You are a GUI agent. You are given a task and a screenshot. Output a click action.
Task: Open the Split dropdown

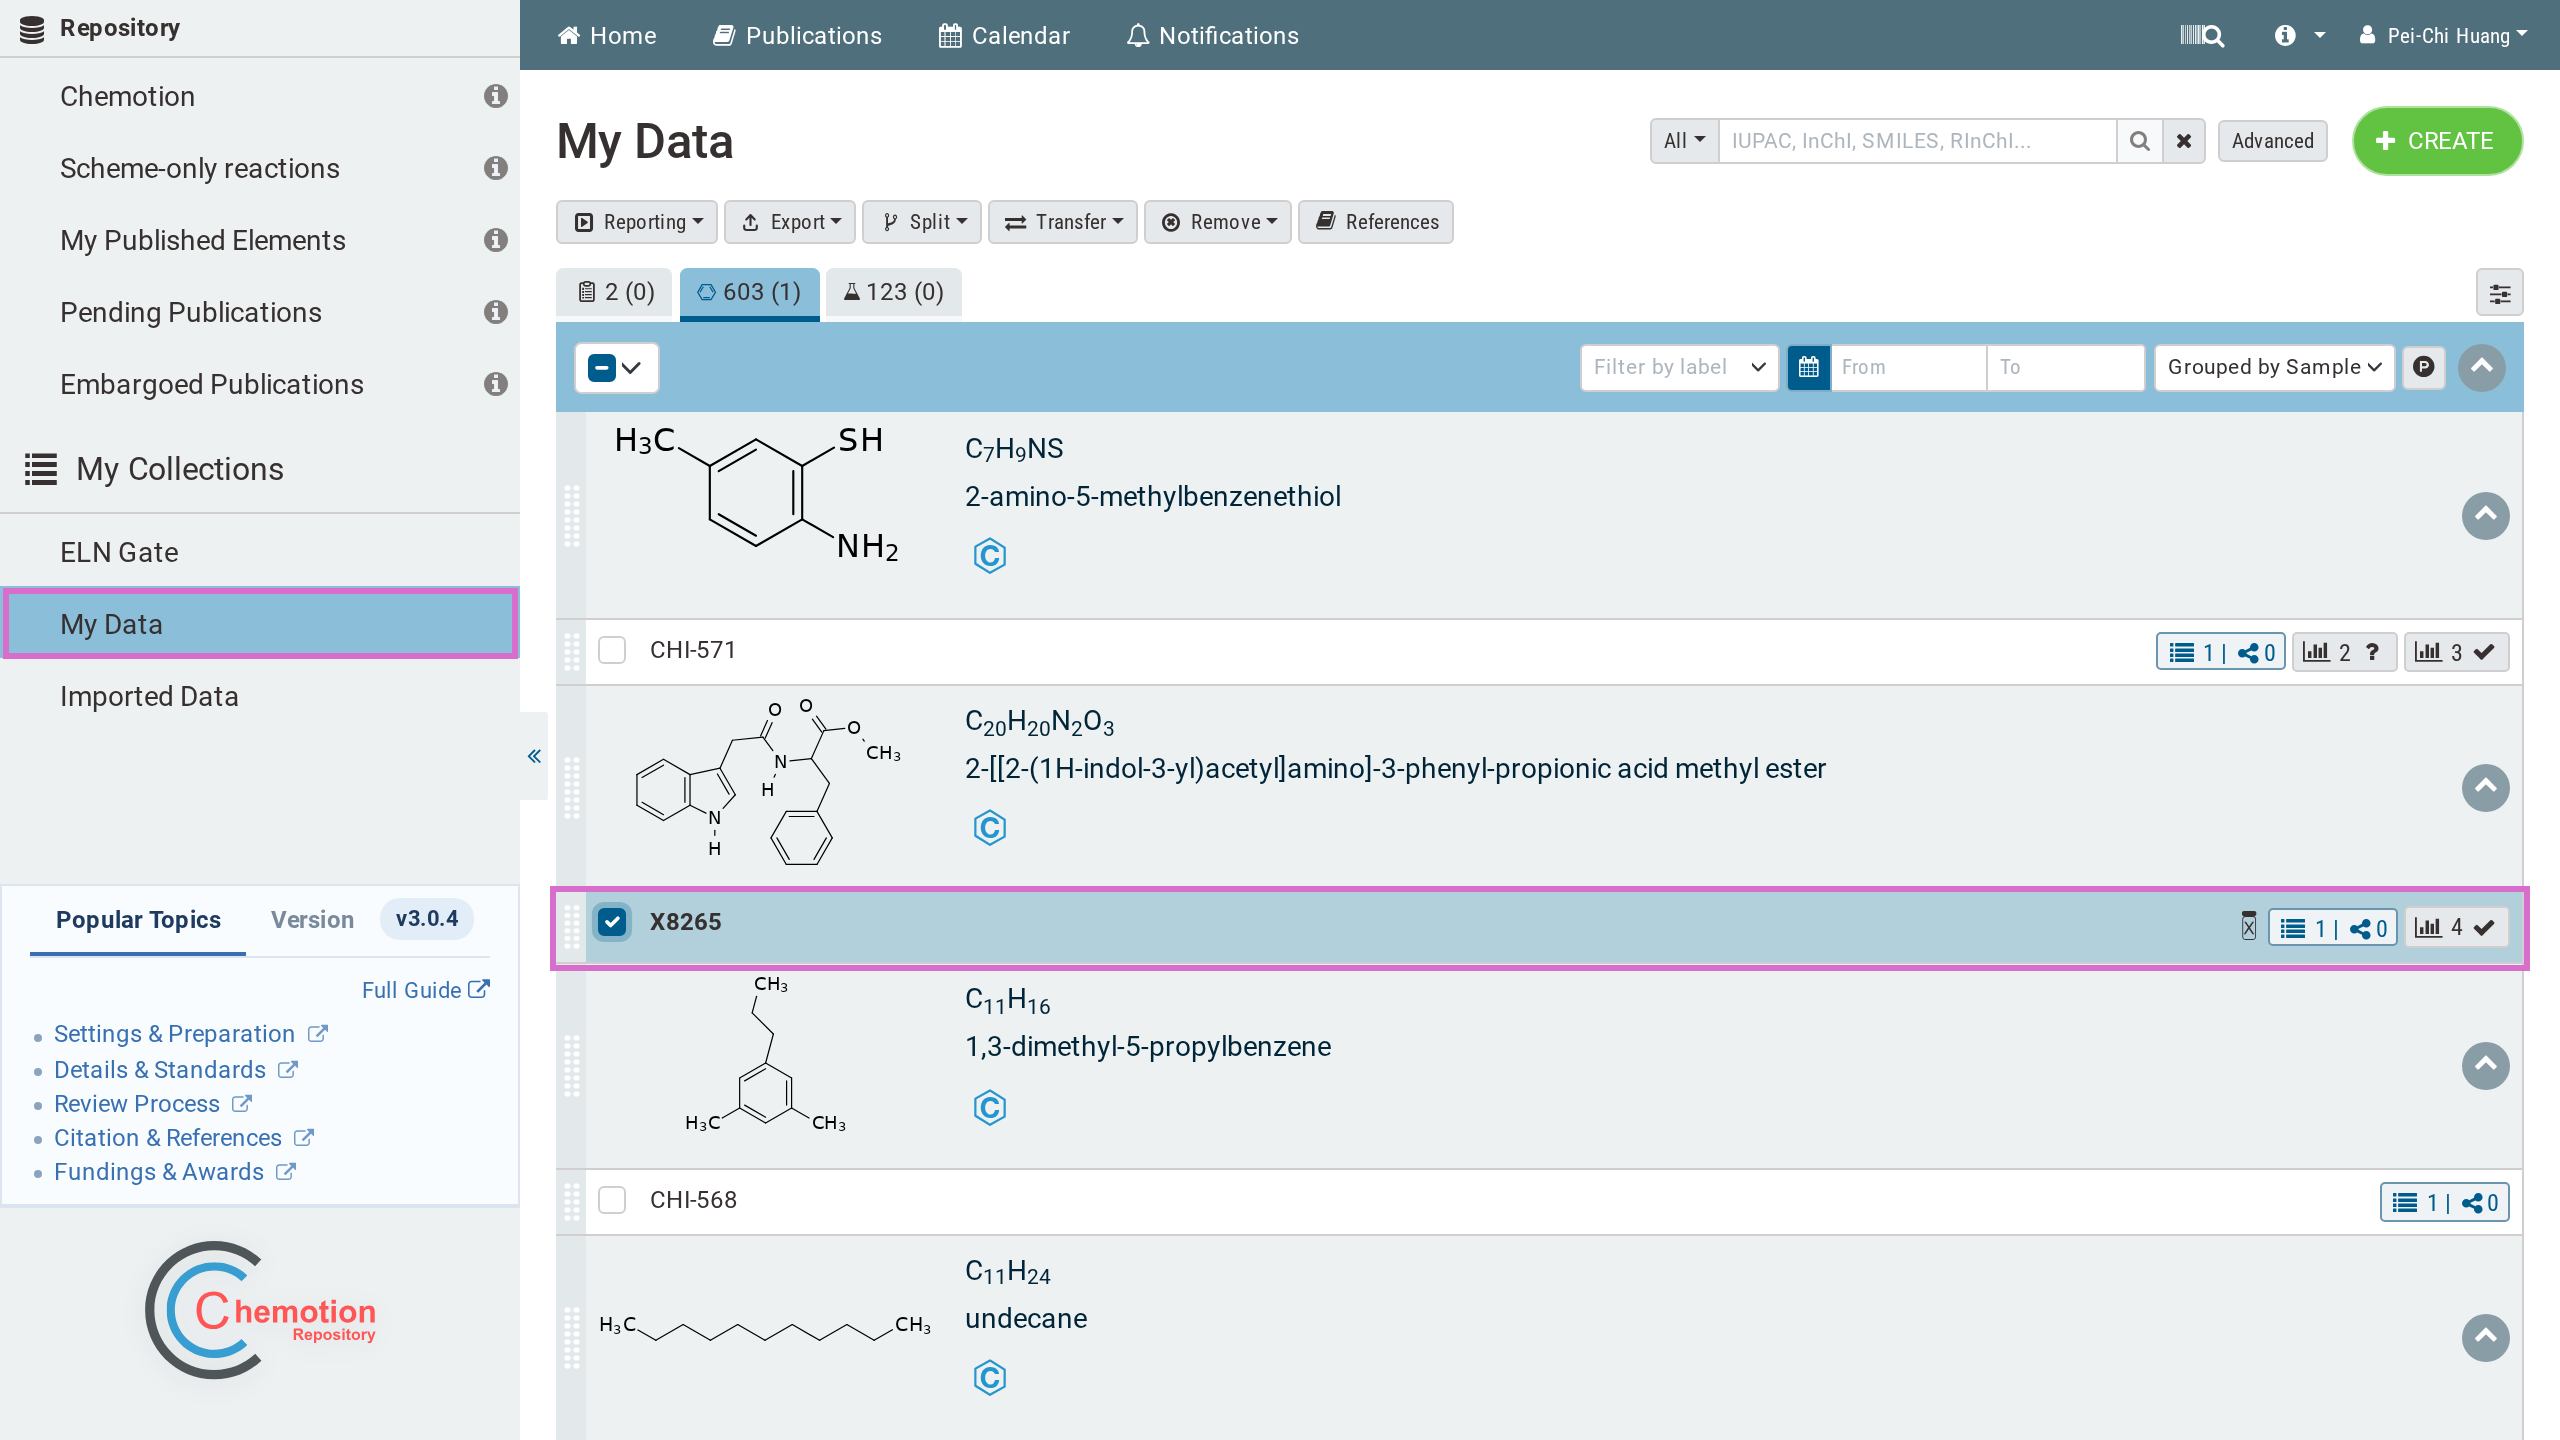922,222
